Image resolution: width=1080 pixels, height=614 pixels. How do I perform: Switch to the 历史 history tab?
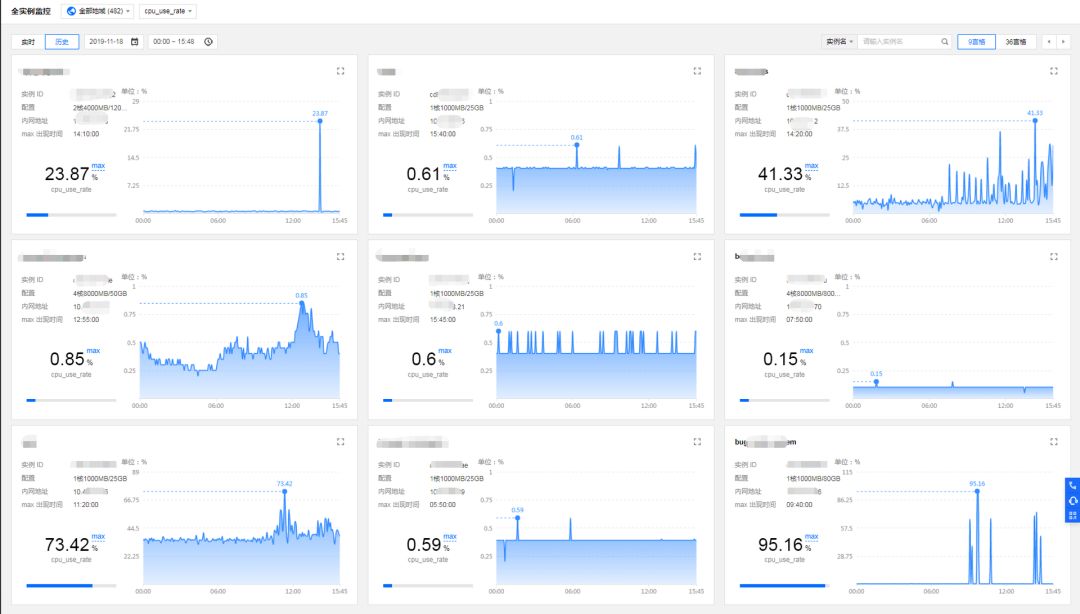pos(62,41)
